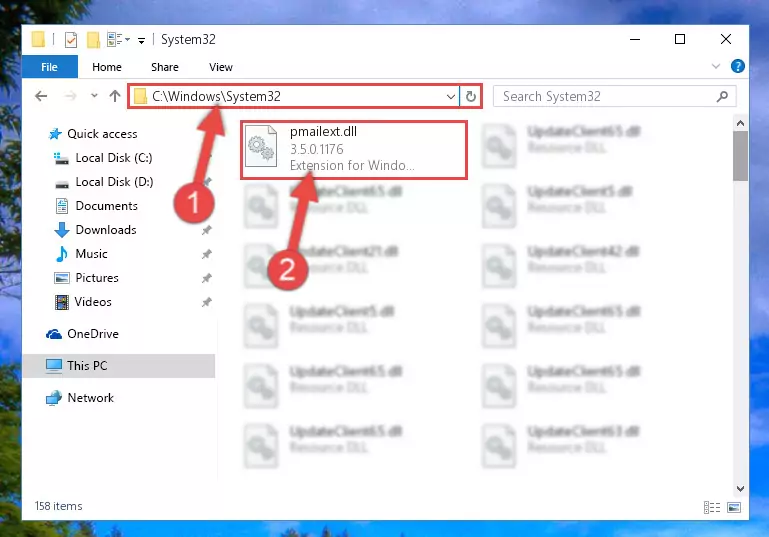Select Quick access in navigation pane
This screenshot has height=537, width=769.
[93, 134]
